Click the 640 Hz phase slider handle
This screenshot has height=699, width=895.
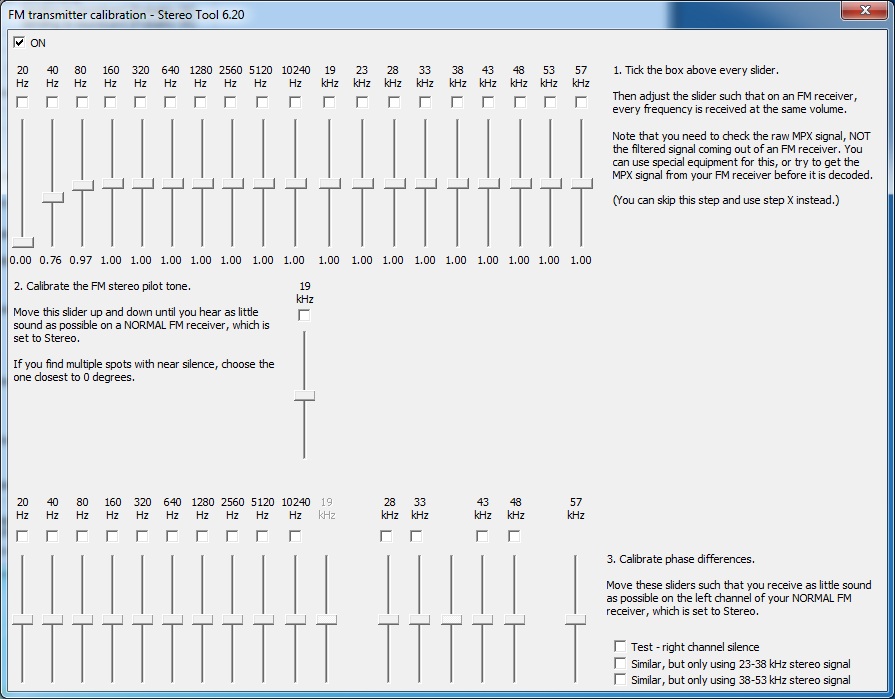[x=172, y=620]
